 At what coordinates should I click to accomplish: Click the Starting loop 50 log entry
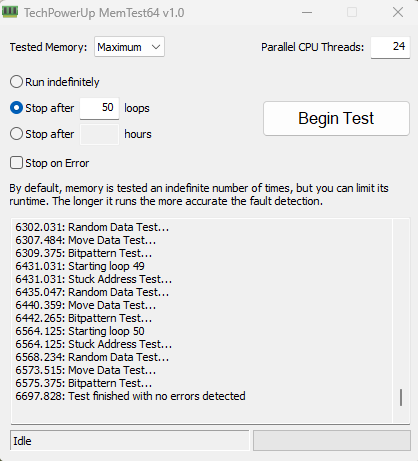tap(80, 331)
